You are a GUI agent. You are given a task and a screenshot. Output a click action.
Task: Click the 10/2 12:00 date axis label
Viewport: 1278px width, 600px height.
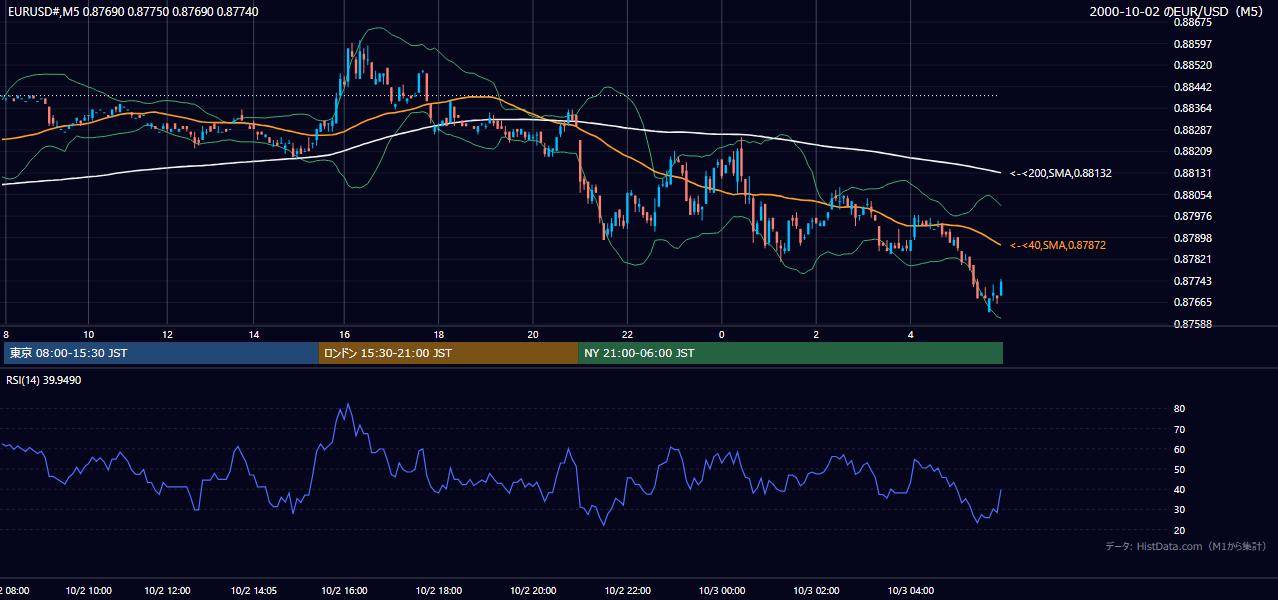point(167,590)
